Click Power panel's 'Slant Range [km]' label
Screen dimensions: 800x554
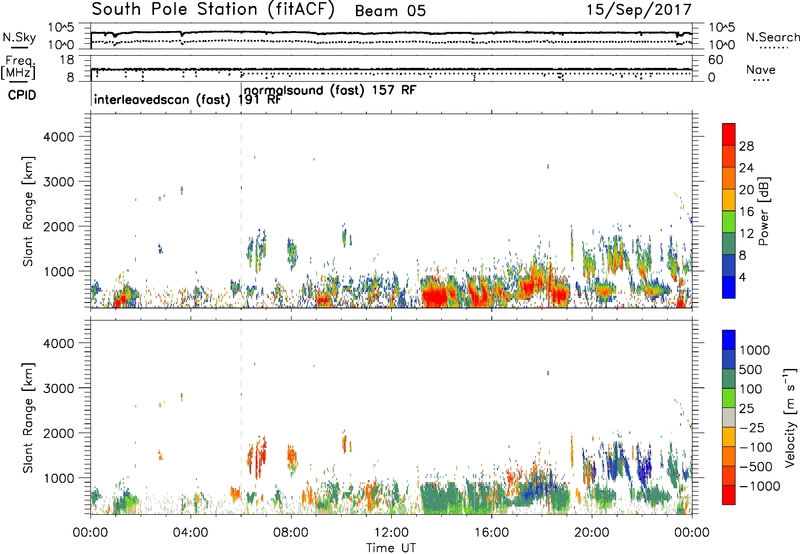tap(28, 211)
